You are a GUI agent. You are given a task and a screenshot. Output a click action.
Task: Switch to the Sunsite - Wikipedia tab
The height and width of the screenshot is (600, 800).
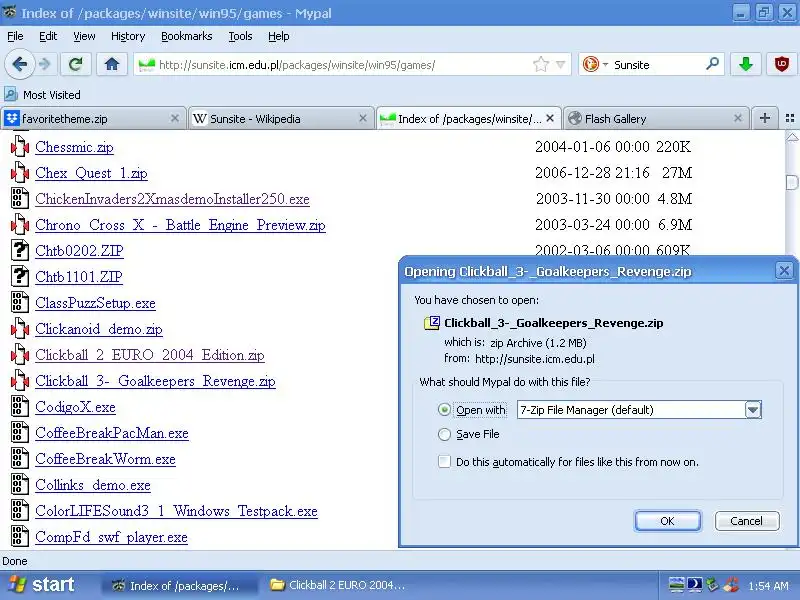[281, 118]
